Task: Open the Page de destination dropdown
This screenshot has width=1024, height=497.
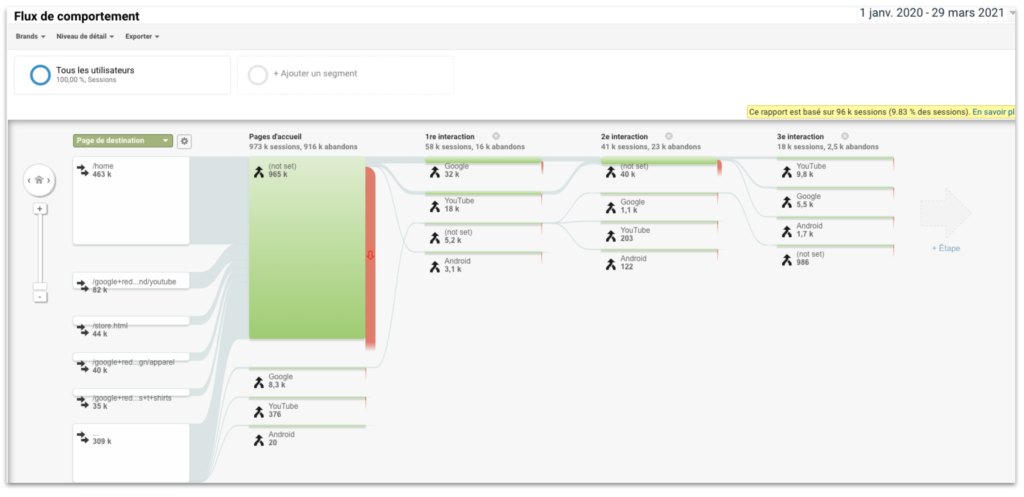Action: point(122,141)
